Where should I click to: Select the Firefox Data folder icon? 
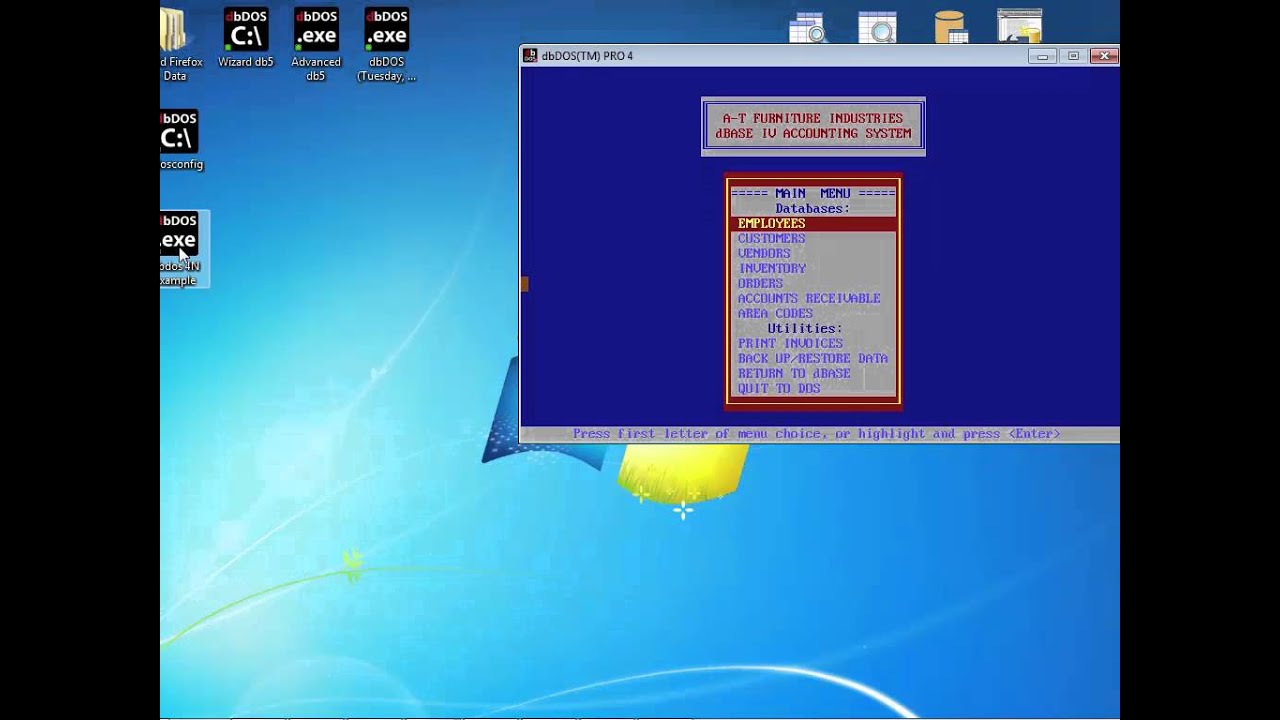(178, 44)
